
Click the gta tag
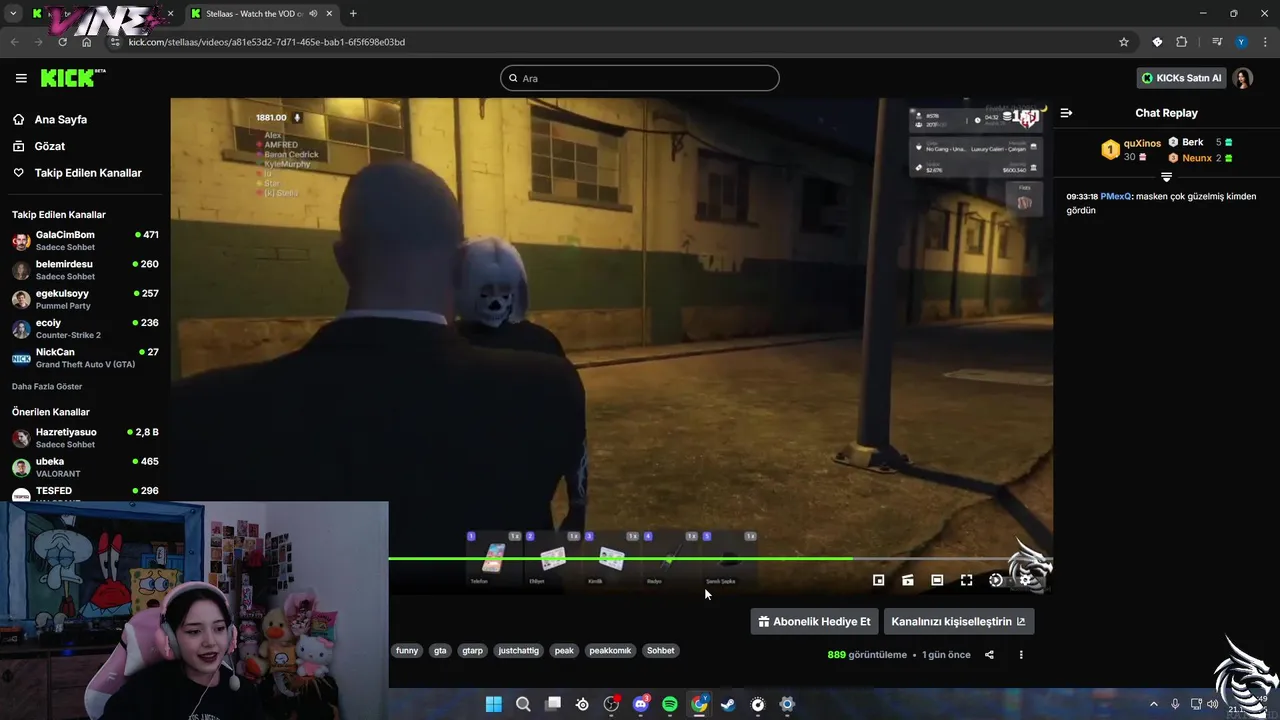tap(440, 650)
